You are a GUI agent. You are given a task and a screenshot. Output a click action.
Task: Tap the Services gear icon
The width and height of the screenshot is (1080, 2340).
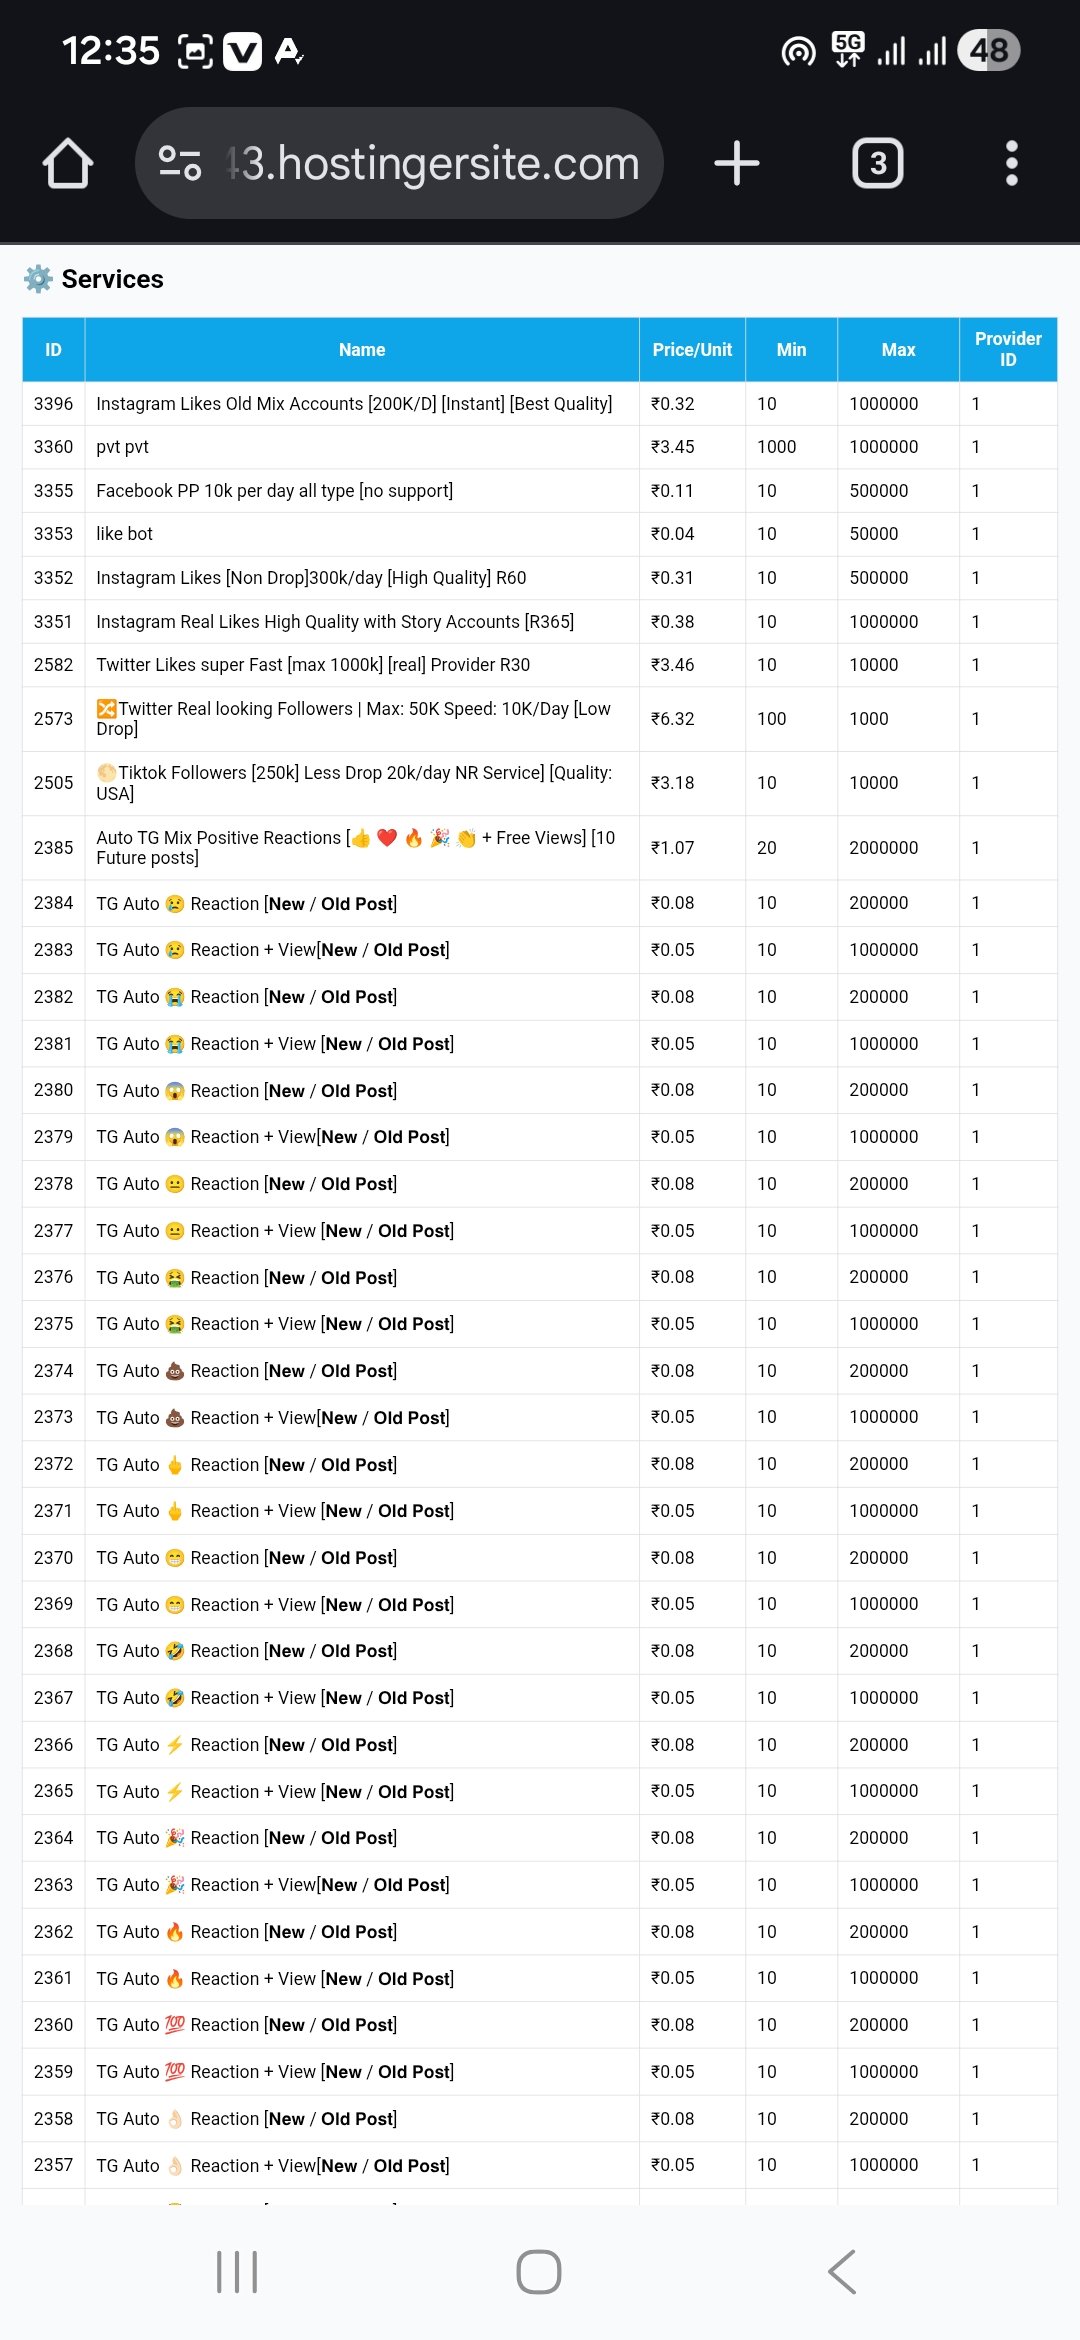click(x=38, y=279)
